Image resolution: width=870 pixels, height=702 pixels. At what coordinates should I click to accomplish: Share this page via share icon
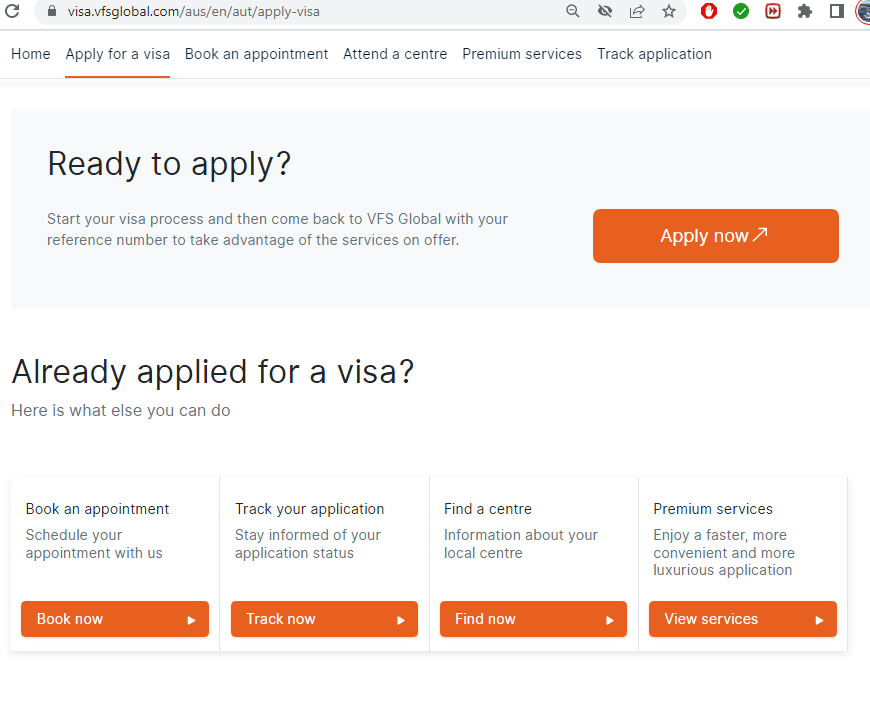coord(637,12)
